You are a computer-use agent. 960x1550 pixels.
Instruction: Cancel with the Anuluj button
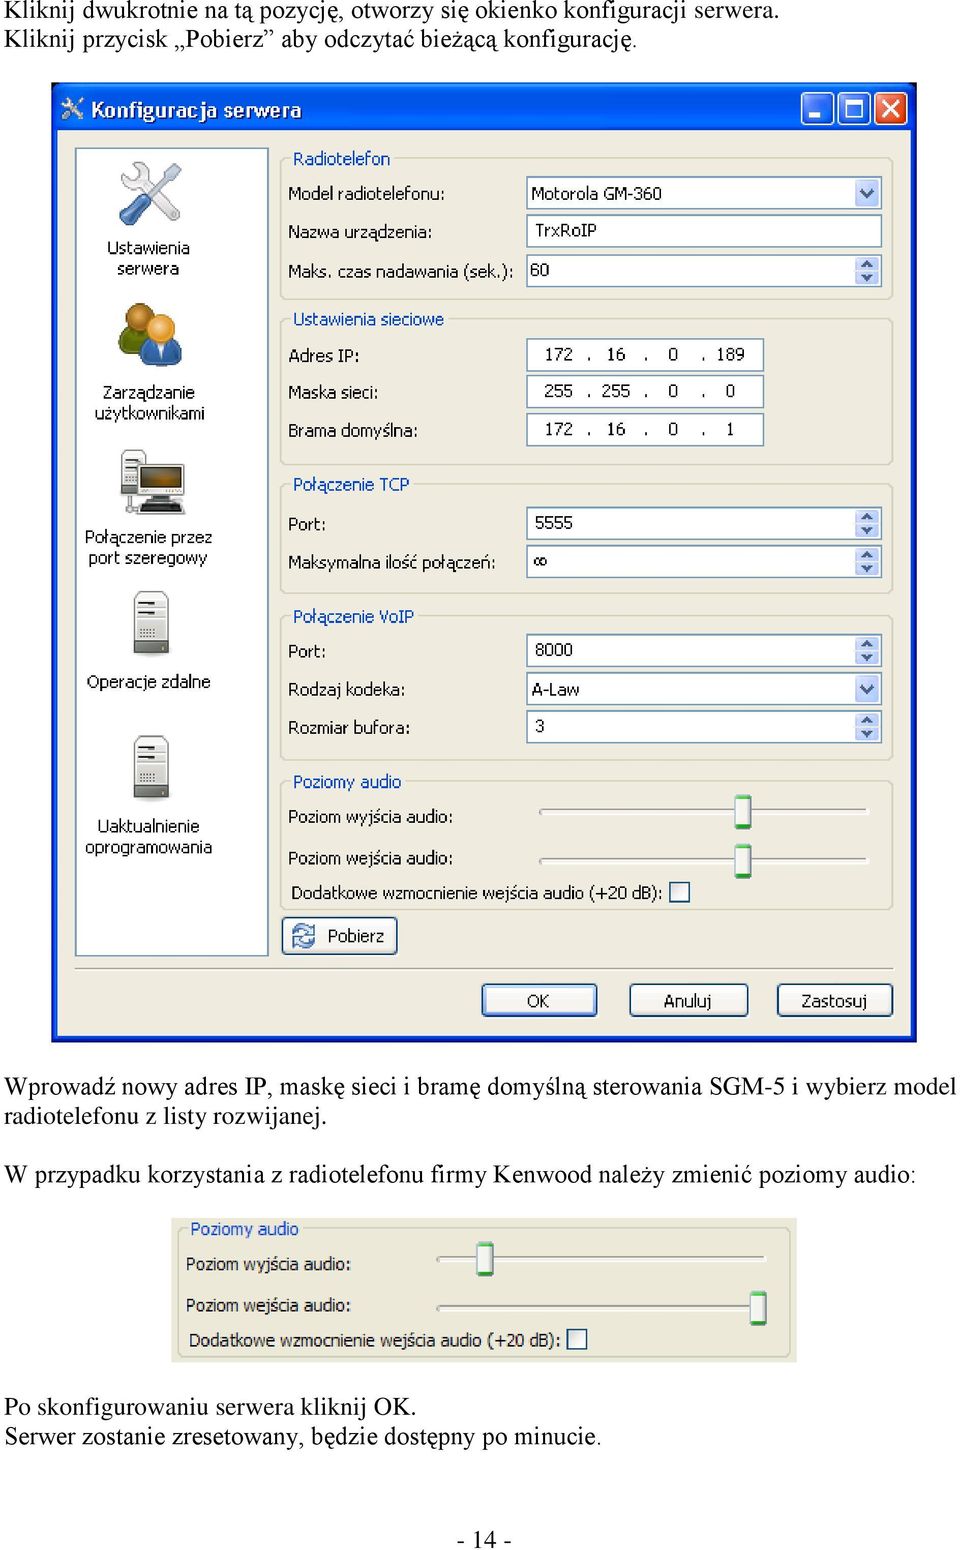688,1000
